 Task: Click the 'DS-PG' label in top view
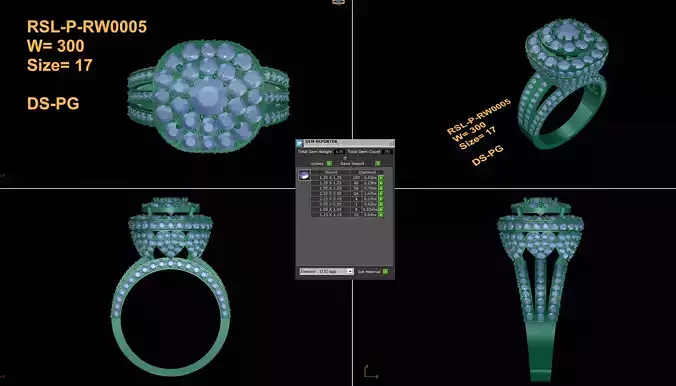[53, 104]
